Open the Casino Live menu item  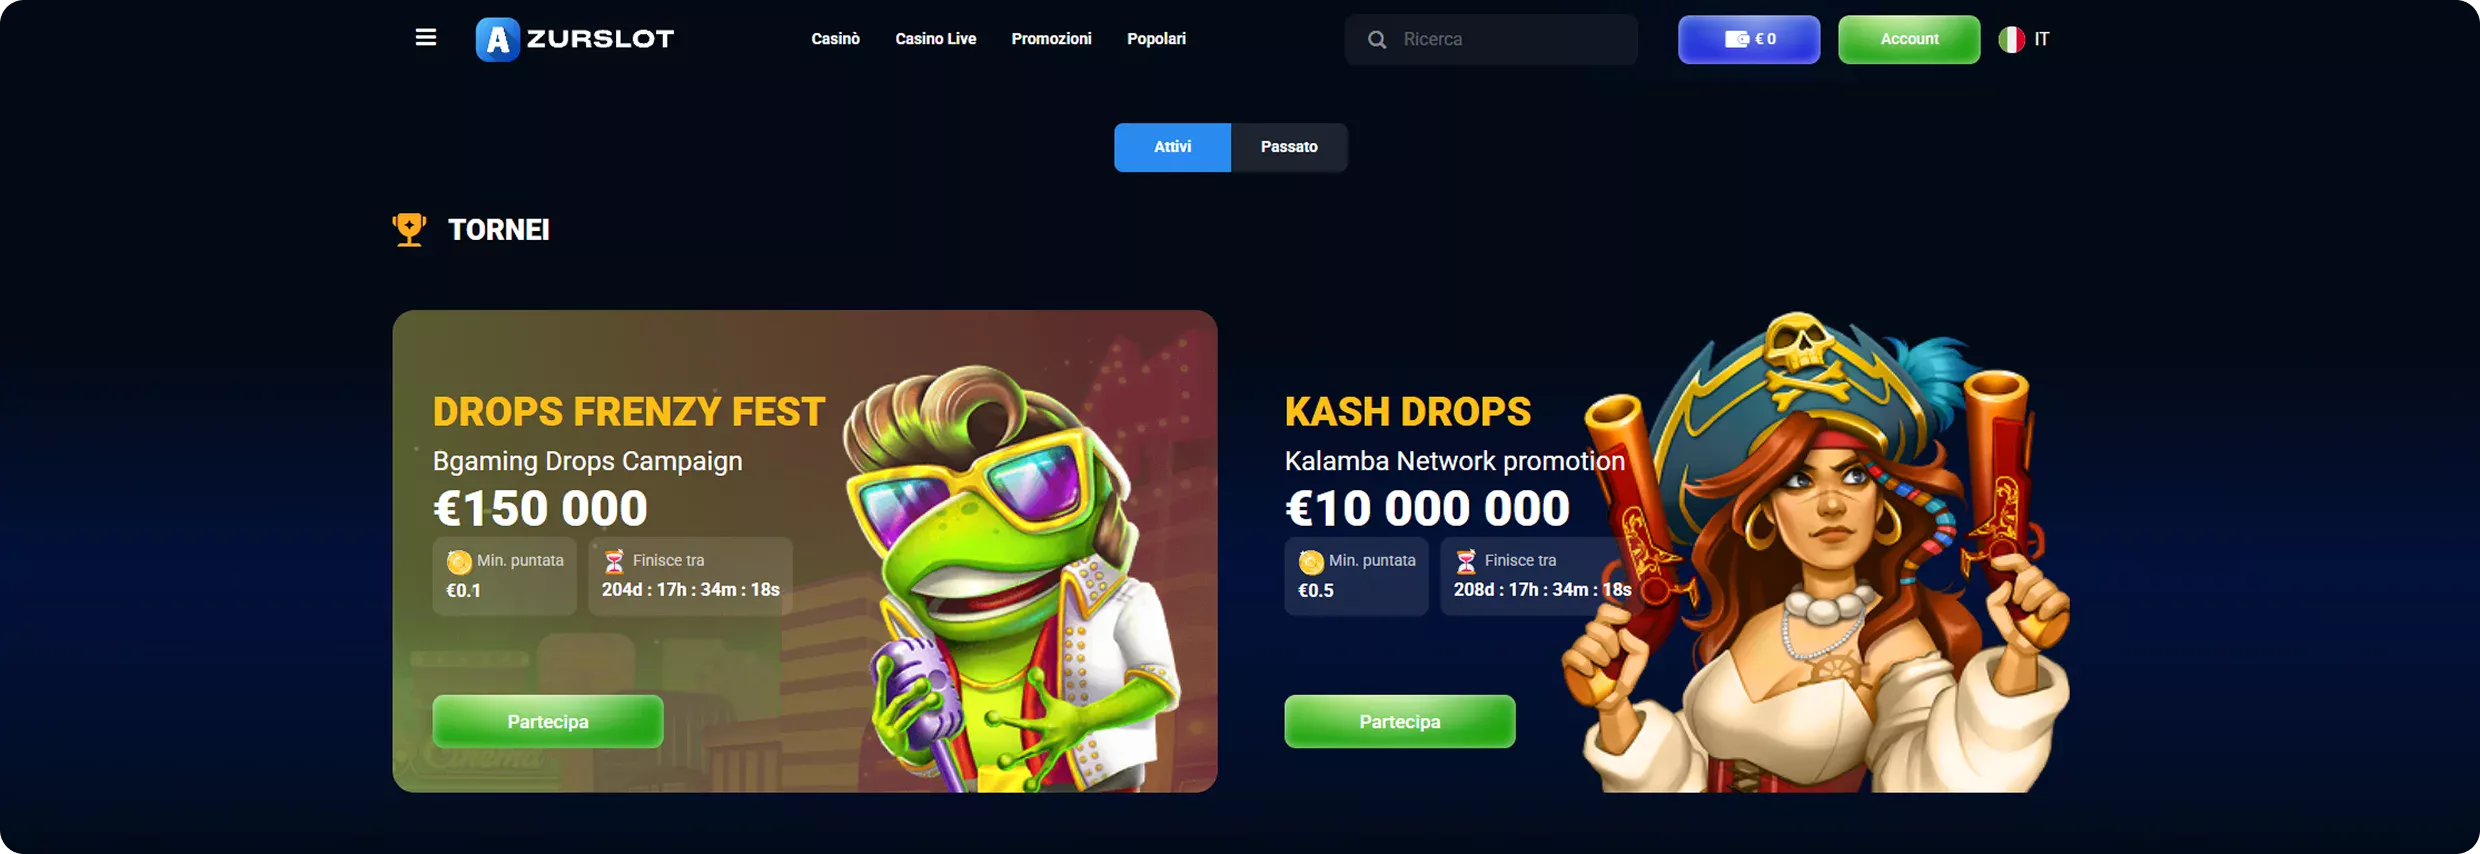(935, 39)
